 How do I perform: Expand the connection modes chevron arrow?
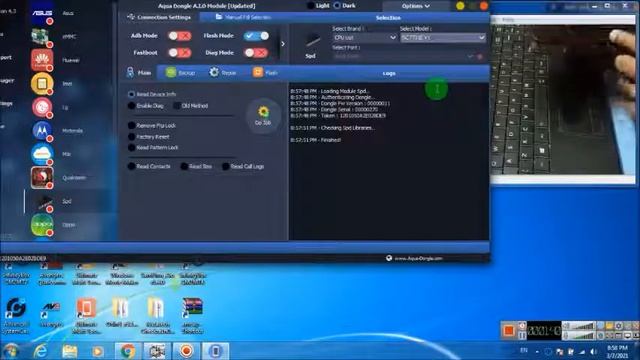pyautogui.click(x=283, y=44)
